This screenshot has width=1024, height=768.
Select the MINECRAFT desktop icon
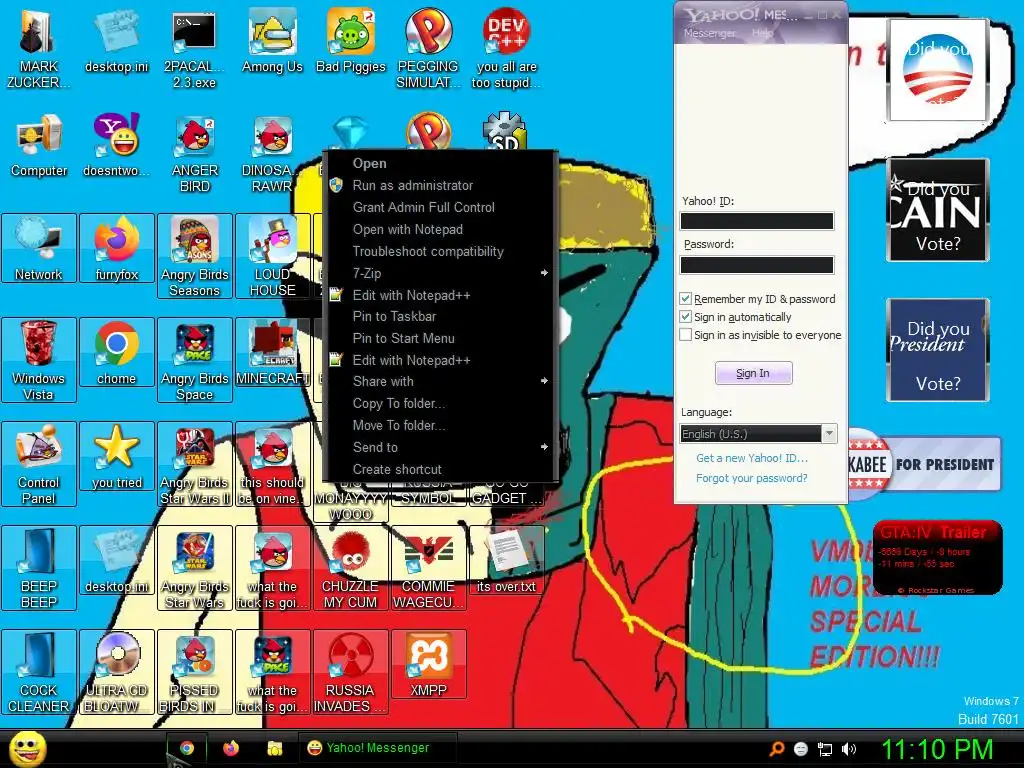click(x=272, y=353)
